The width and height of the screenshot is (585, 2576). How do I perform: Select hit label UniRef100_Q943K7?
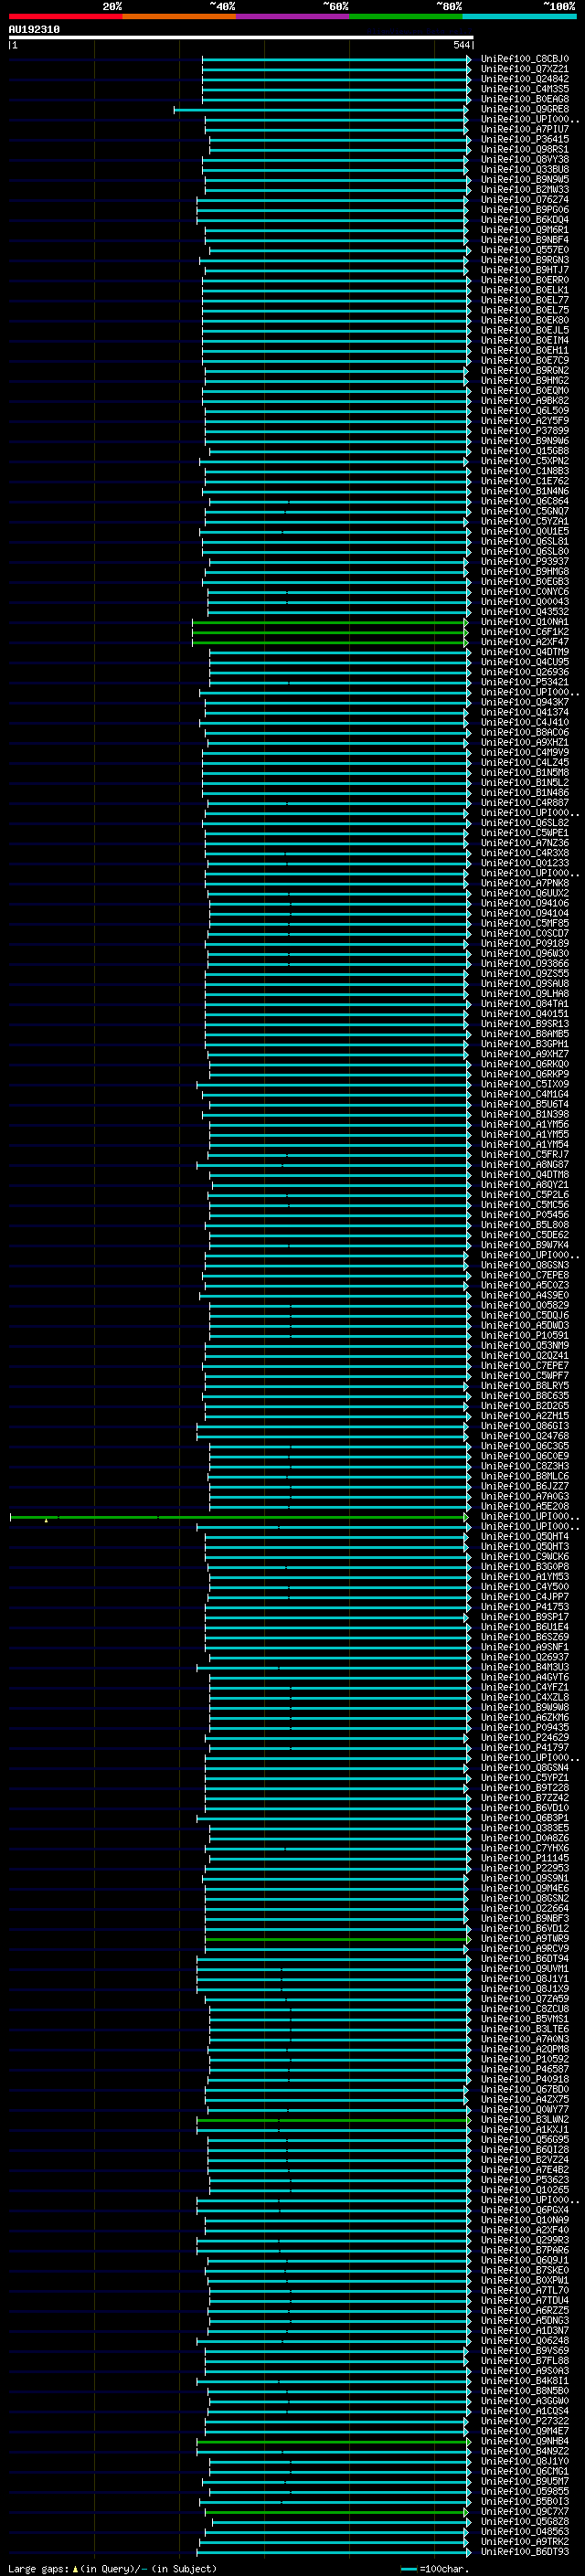tap(525, 701)
